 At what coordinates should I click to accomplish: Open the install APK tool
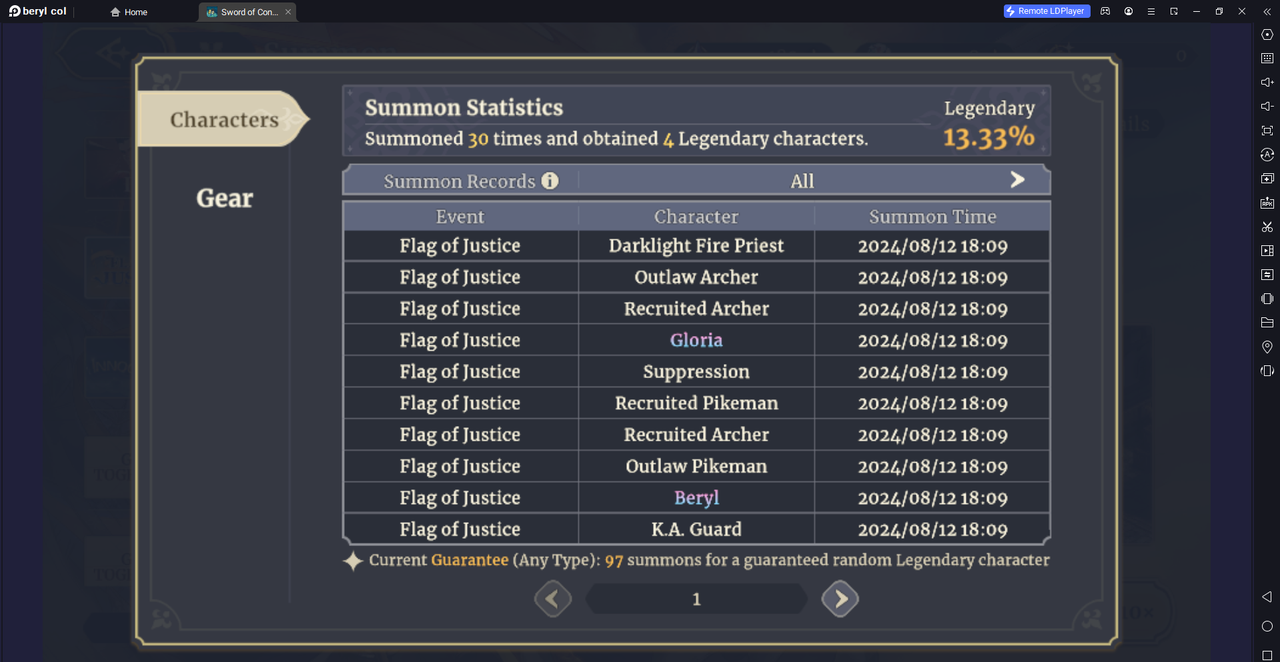[x=1267, y=203]
